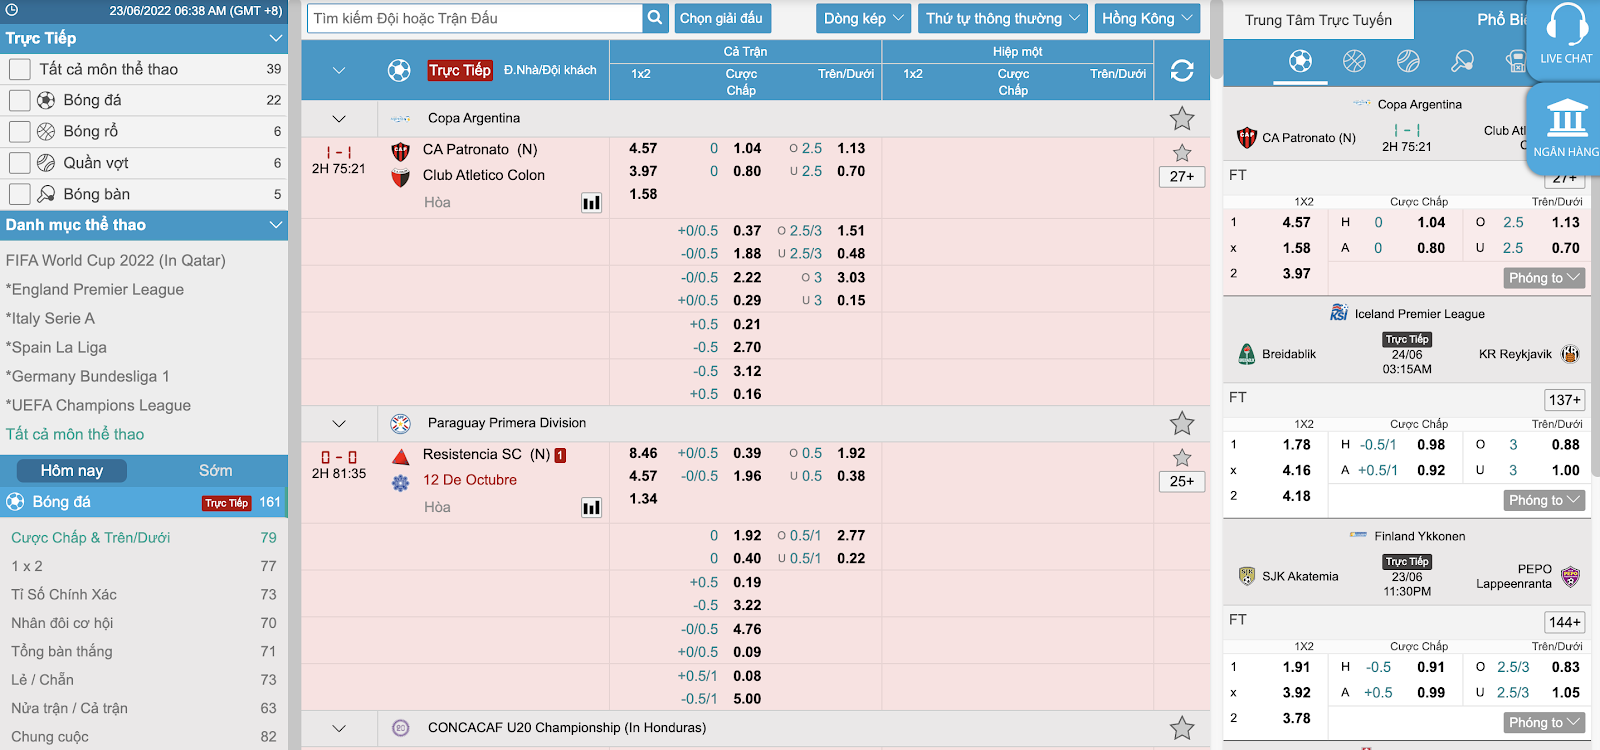The height and width of the screenshot is (750, 1600).
Task: Select Tỉ Số Chính Xác market
Action: click(x=64, y=594)
